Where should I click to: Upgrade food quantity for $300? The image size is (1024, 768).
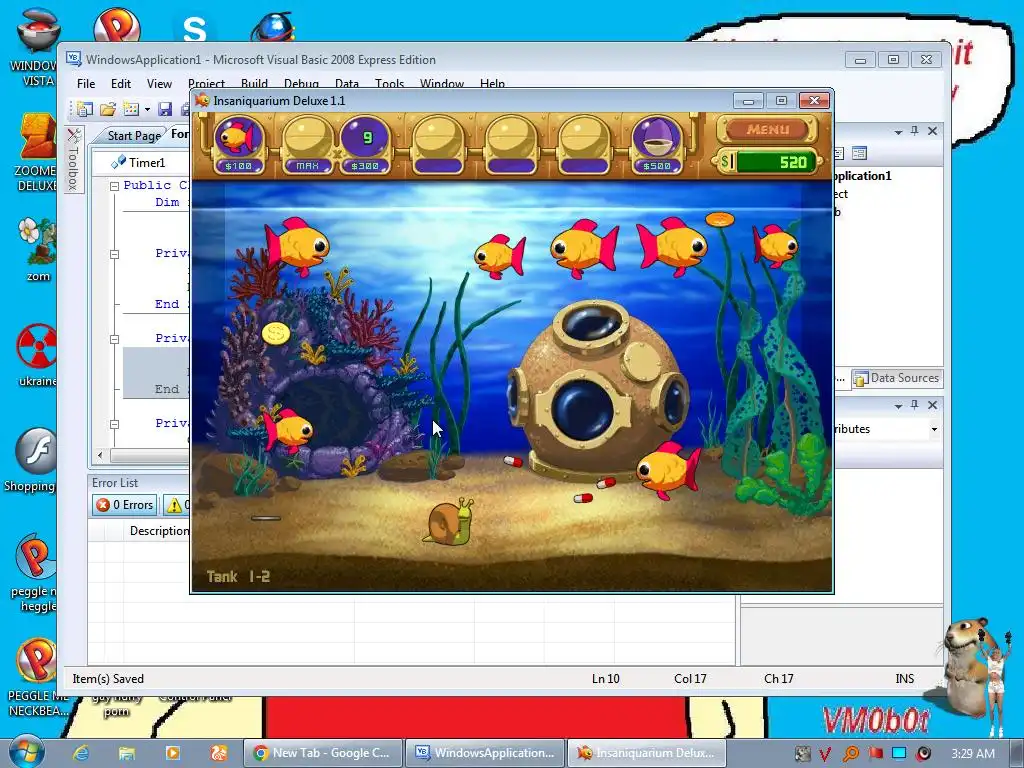[366, 145]
